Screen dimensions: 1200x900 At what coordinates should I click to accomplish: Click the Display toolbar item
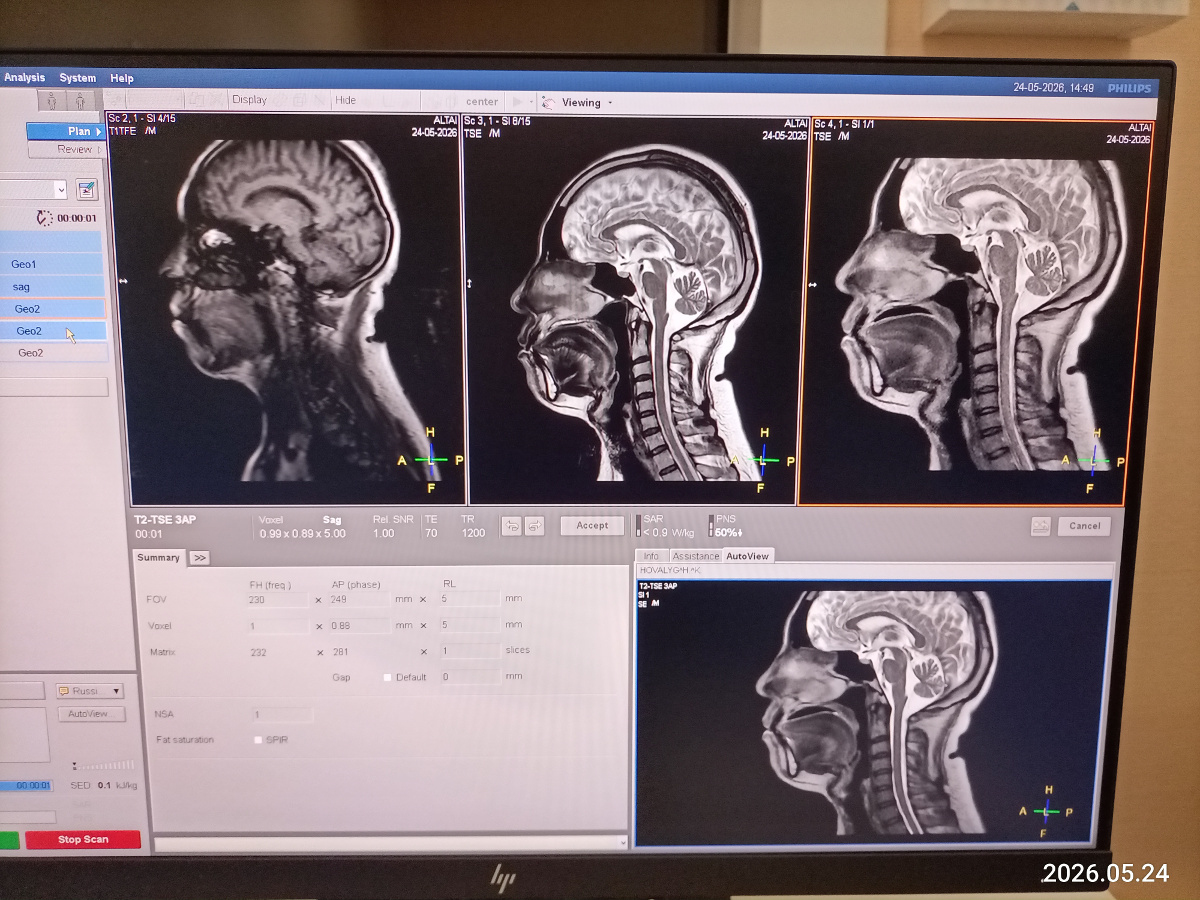pyautogui.click(x=249, y=100)
